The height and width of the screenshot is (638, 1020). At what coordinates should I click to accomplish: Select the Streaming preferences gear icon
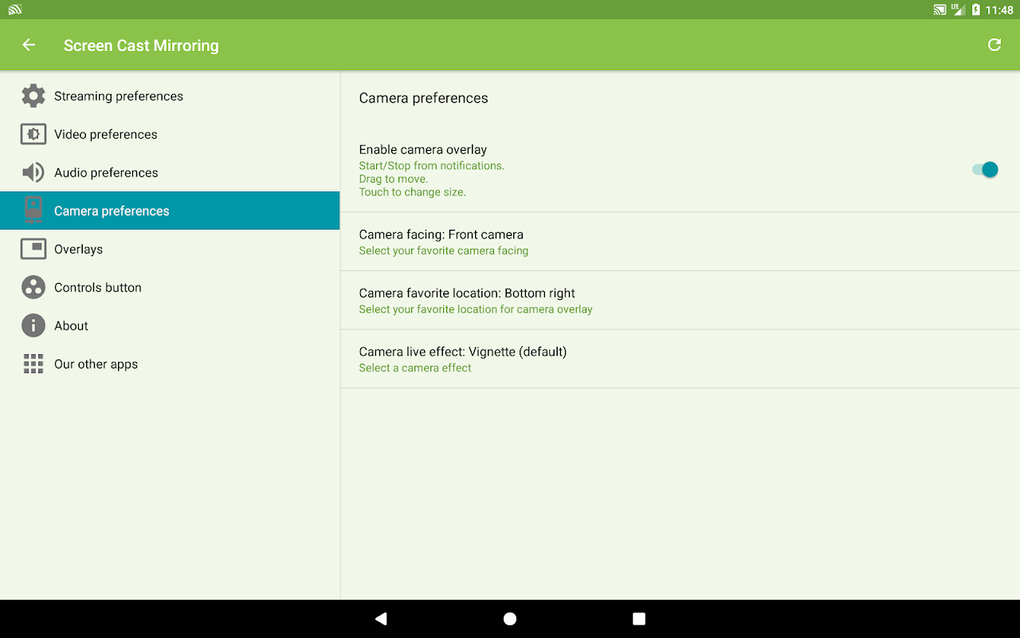point(32,95)
